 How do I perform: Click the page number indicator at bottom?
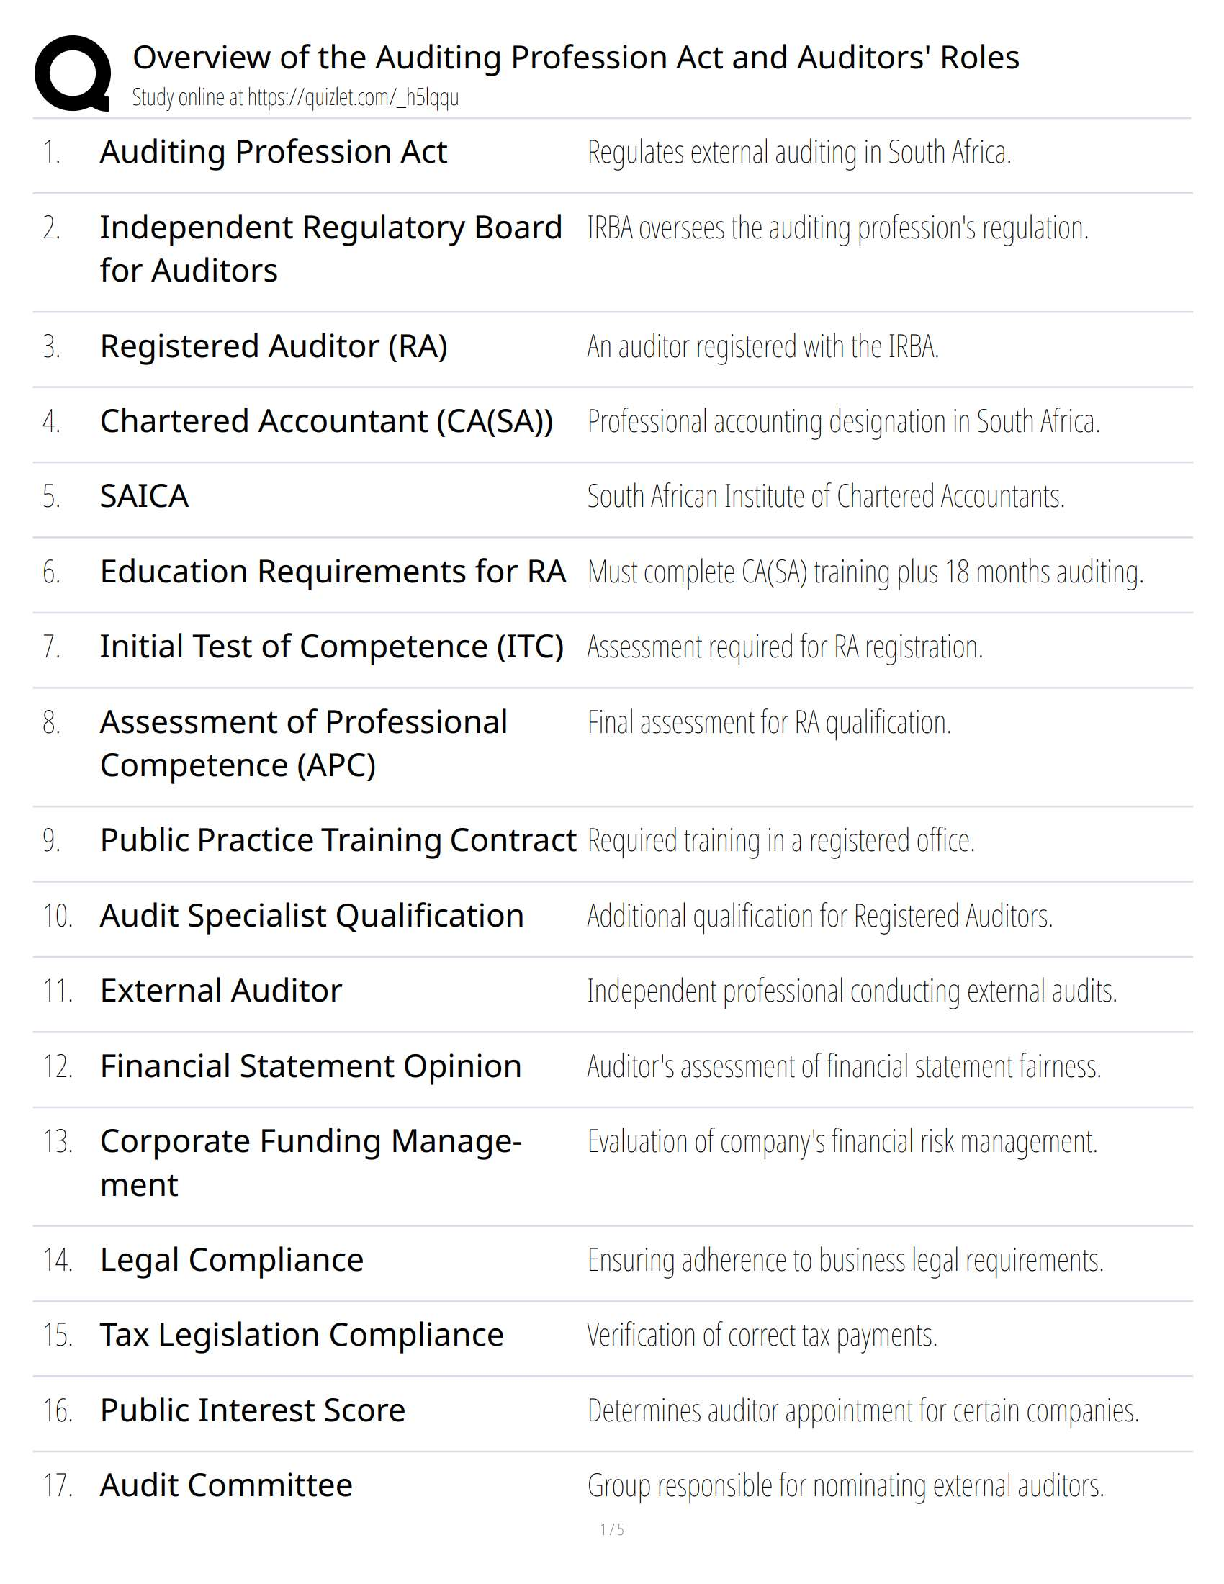(x=612, y=1529)
